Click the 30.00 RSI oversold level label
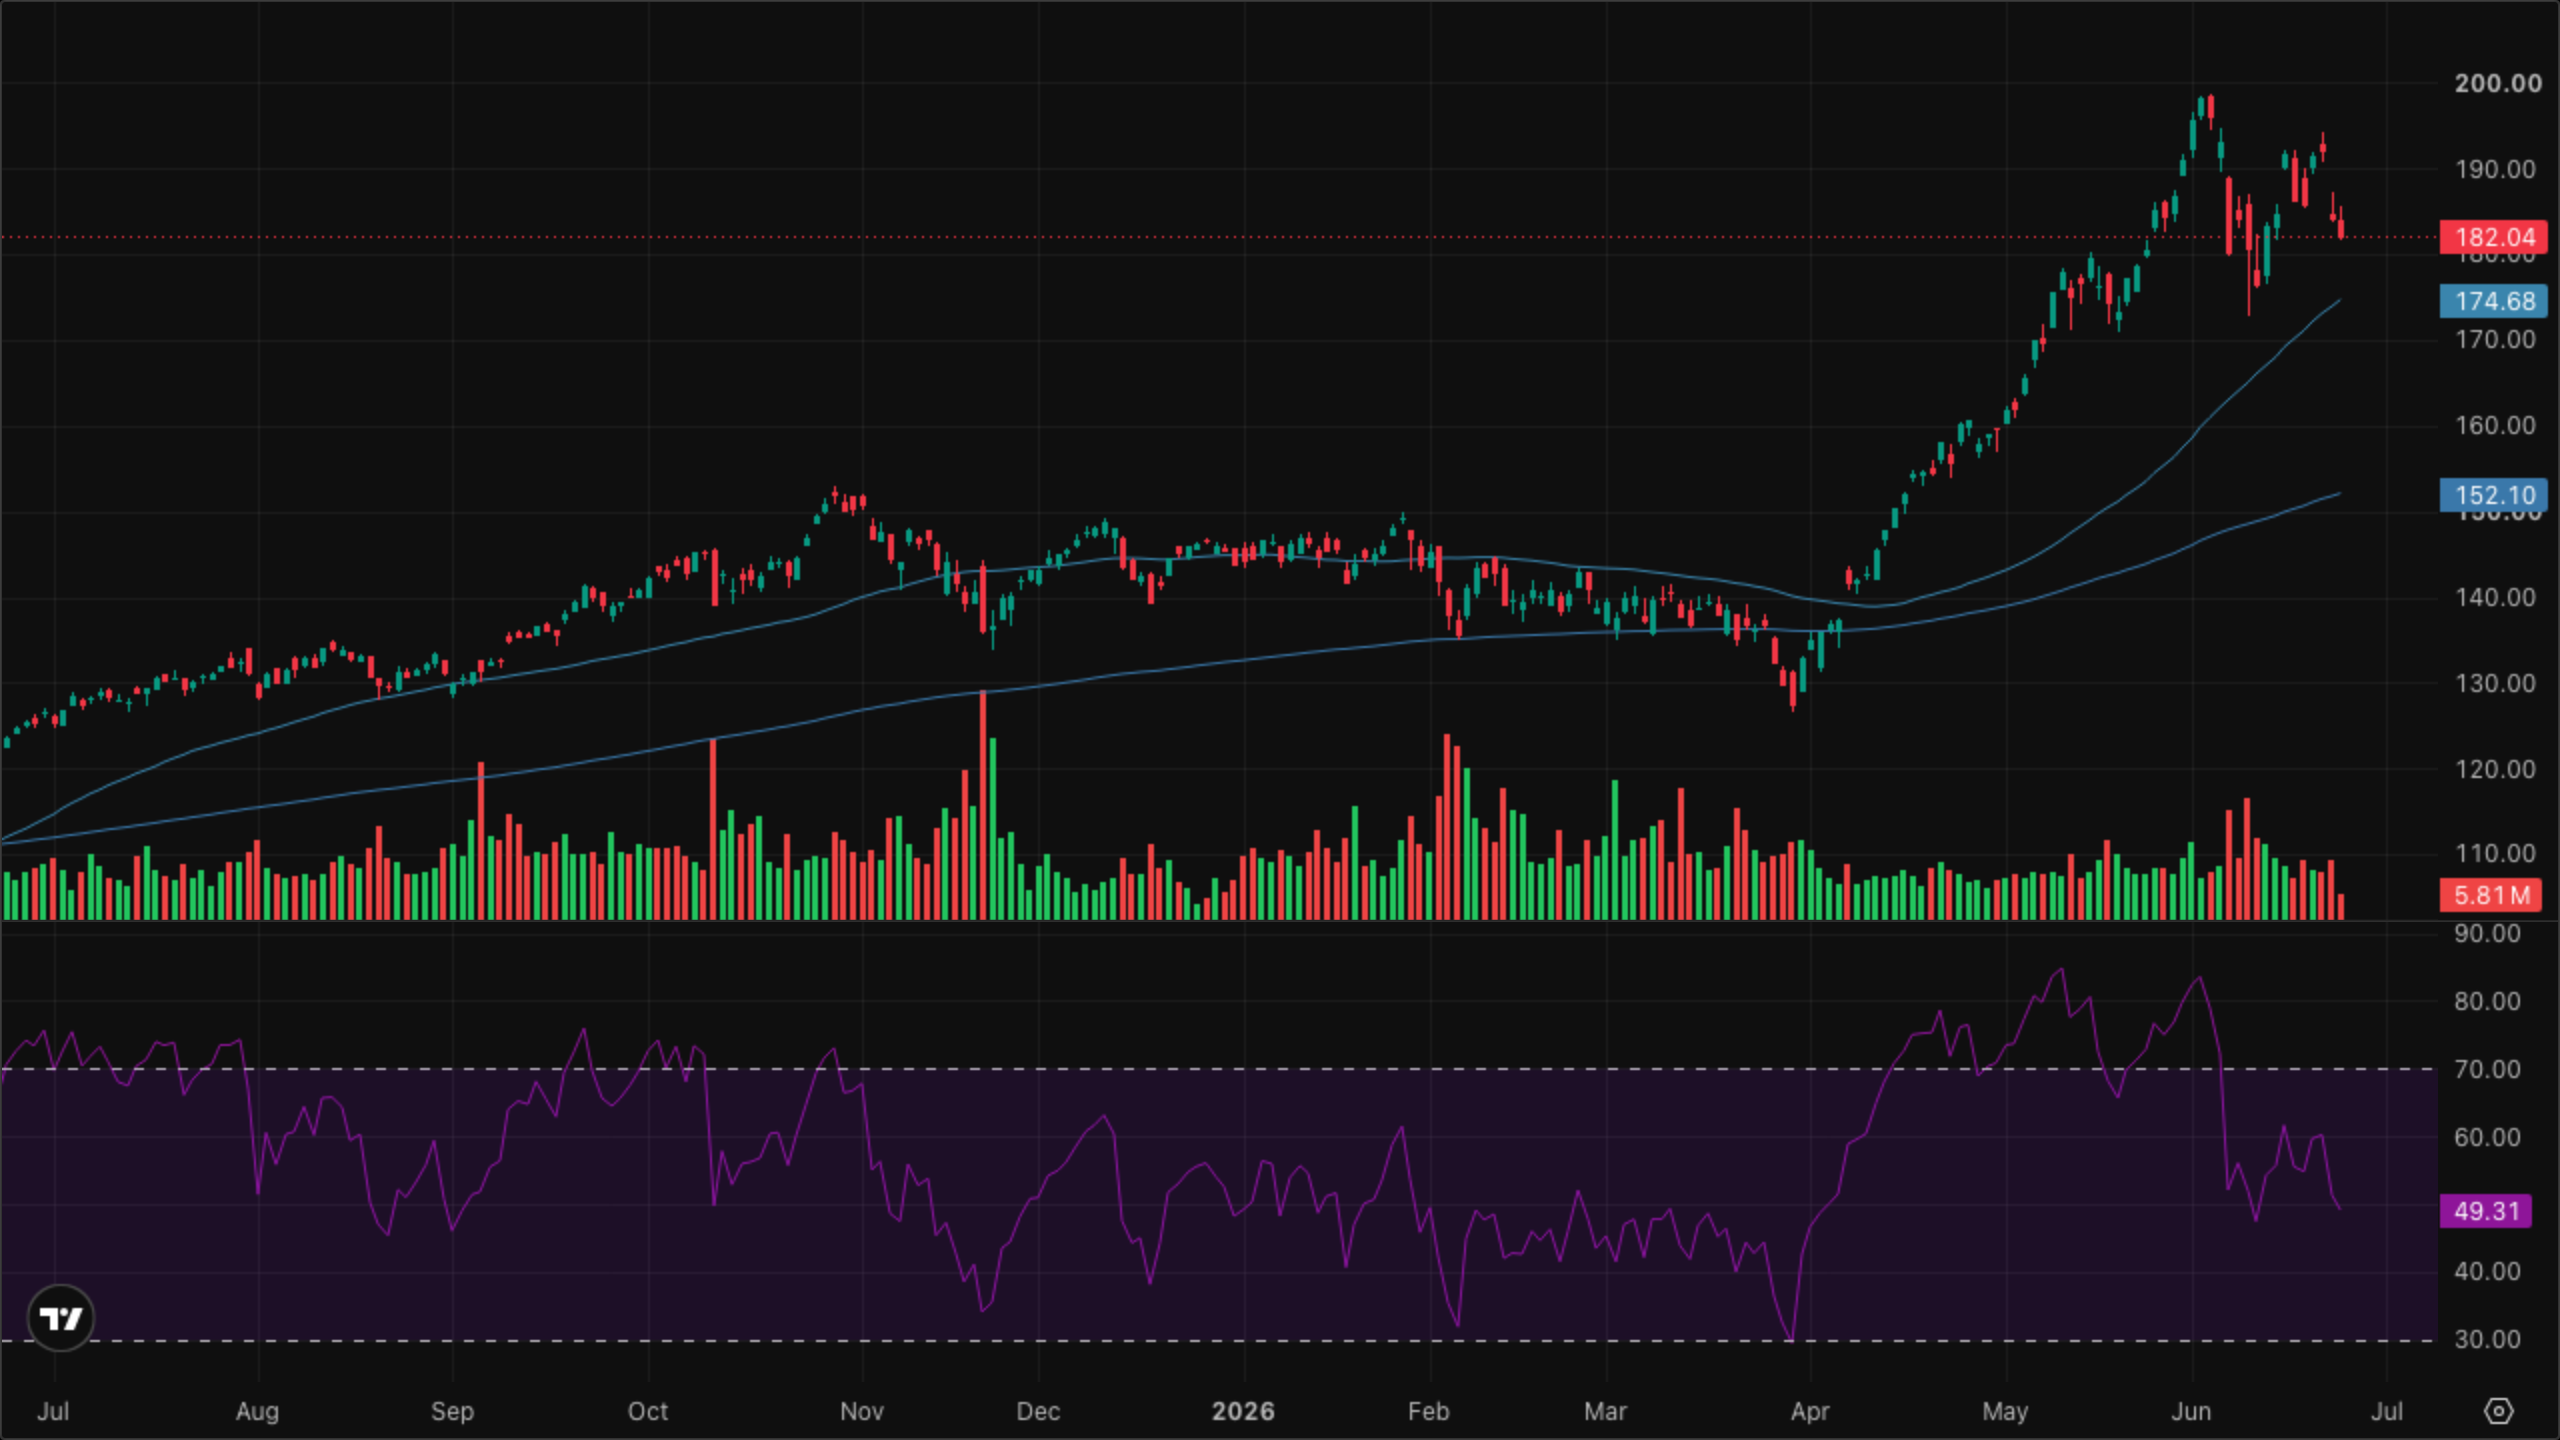Screen dimensions: 2560x1440 click(2487, 1339)
